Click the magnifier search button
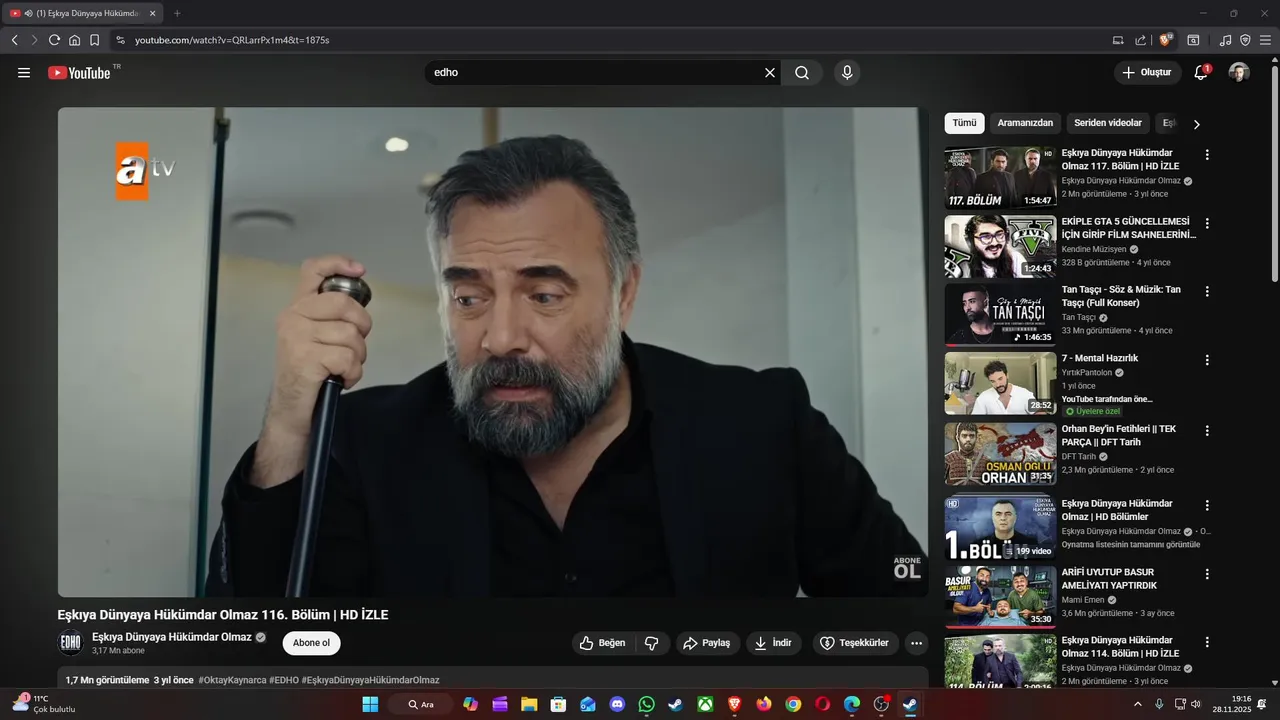Screen dimensions: 1280x720 (802, 73)
